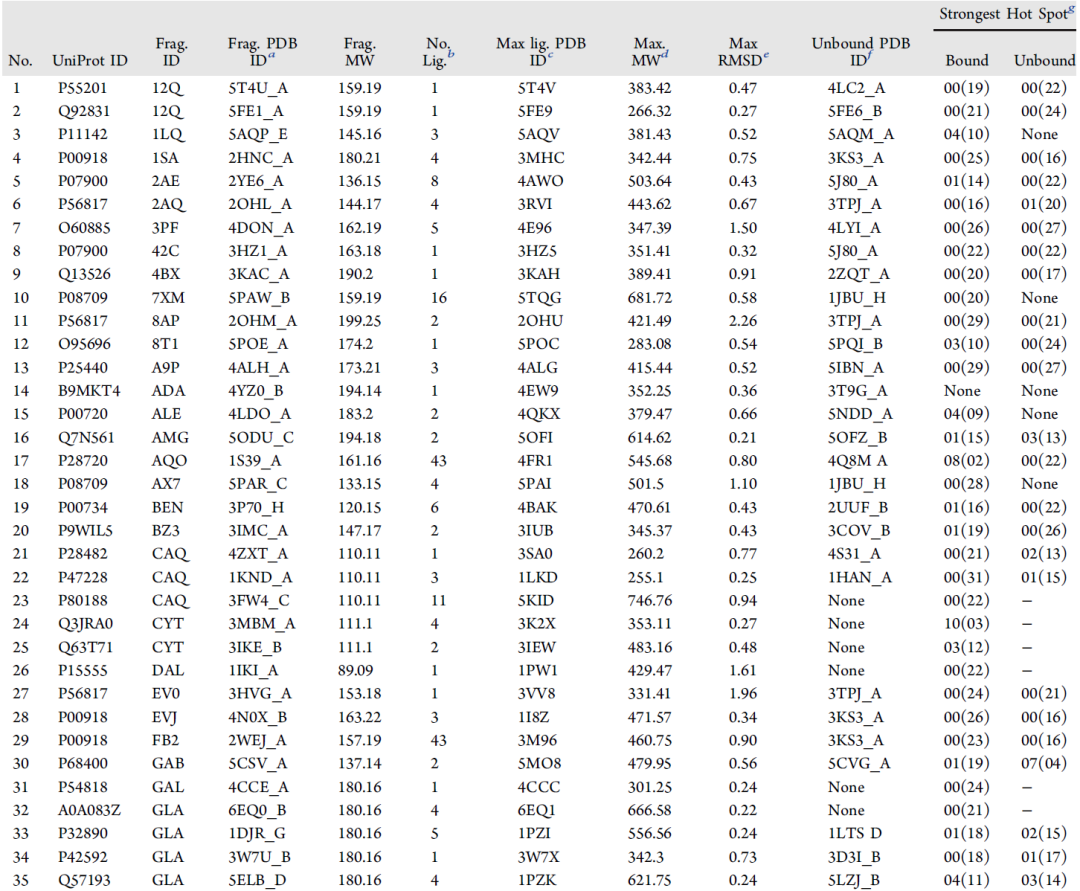Screen dimensions: 1080x891
Task: Click the 'UniProt ID' column header
Action: [90, 61]
